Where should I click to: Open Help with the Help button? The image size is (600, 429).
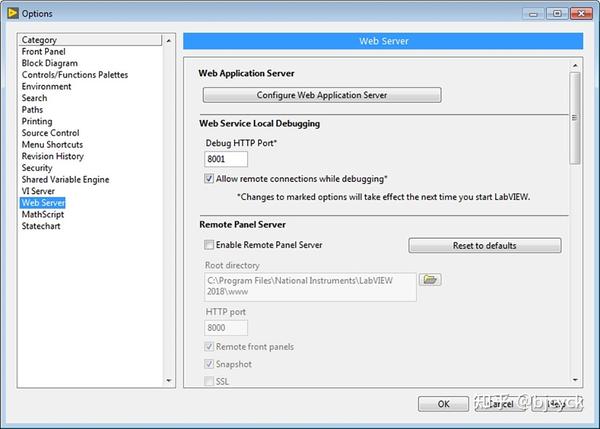click(x=557, y=404)
